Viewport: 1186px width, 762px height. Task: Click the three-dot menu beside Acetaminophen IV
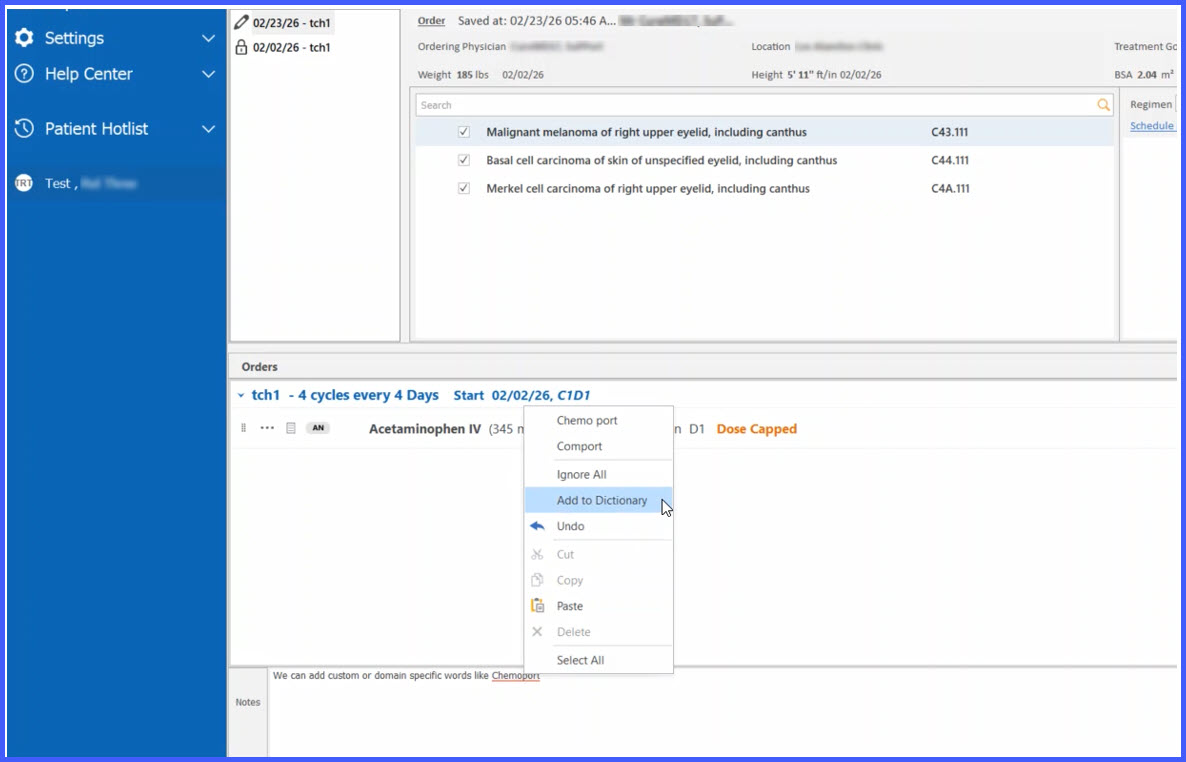267,428
